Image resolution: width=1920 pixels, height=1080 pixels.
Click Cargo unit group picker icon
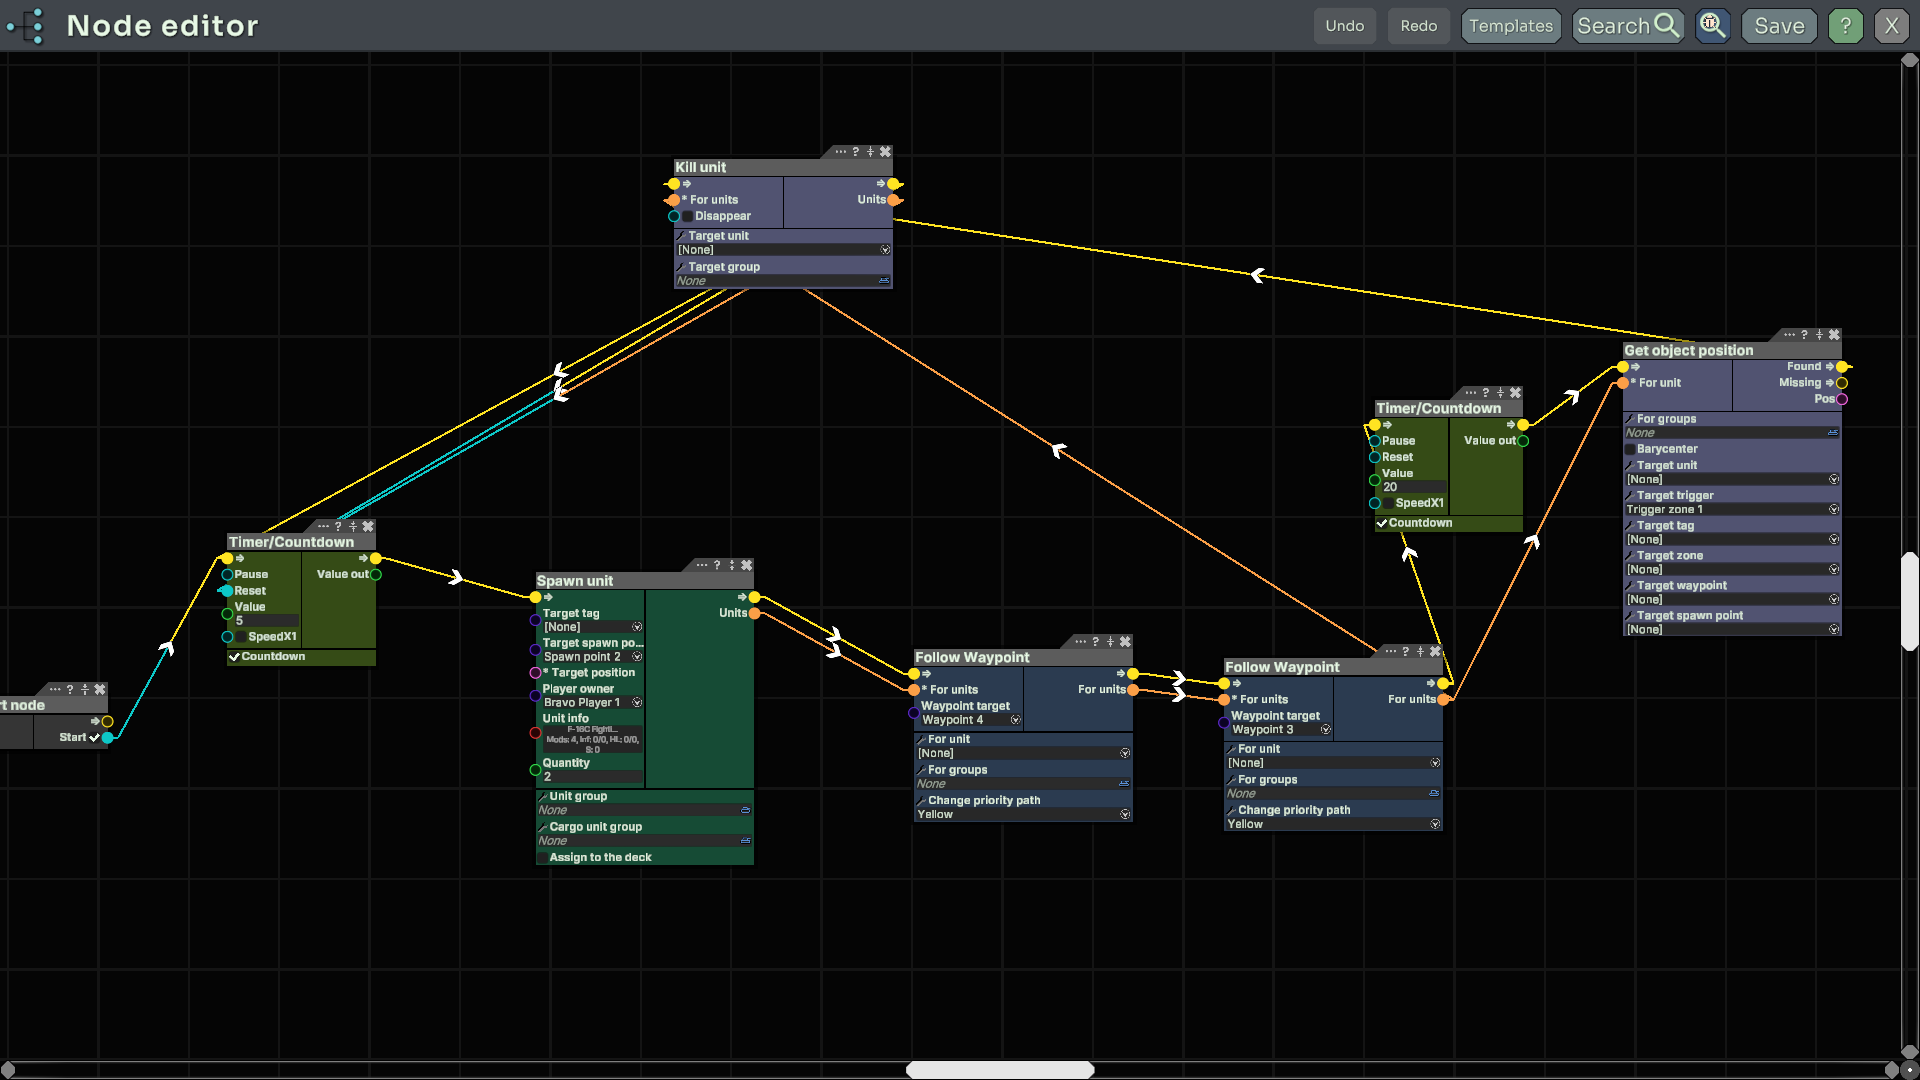[x=745, y=841]
